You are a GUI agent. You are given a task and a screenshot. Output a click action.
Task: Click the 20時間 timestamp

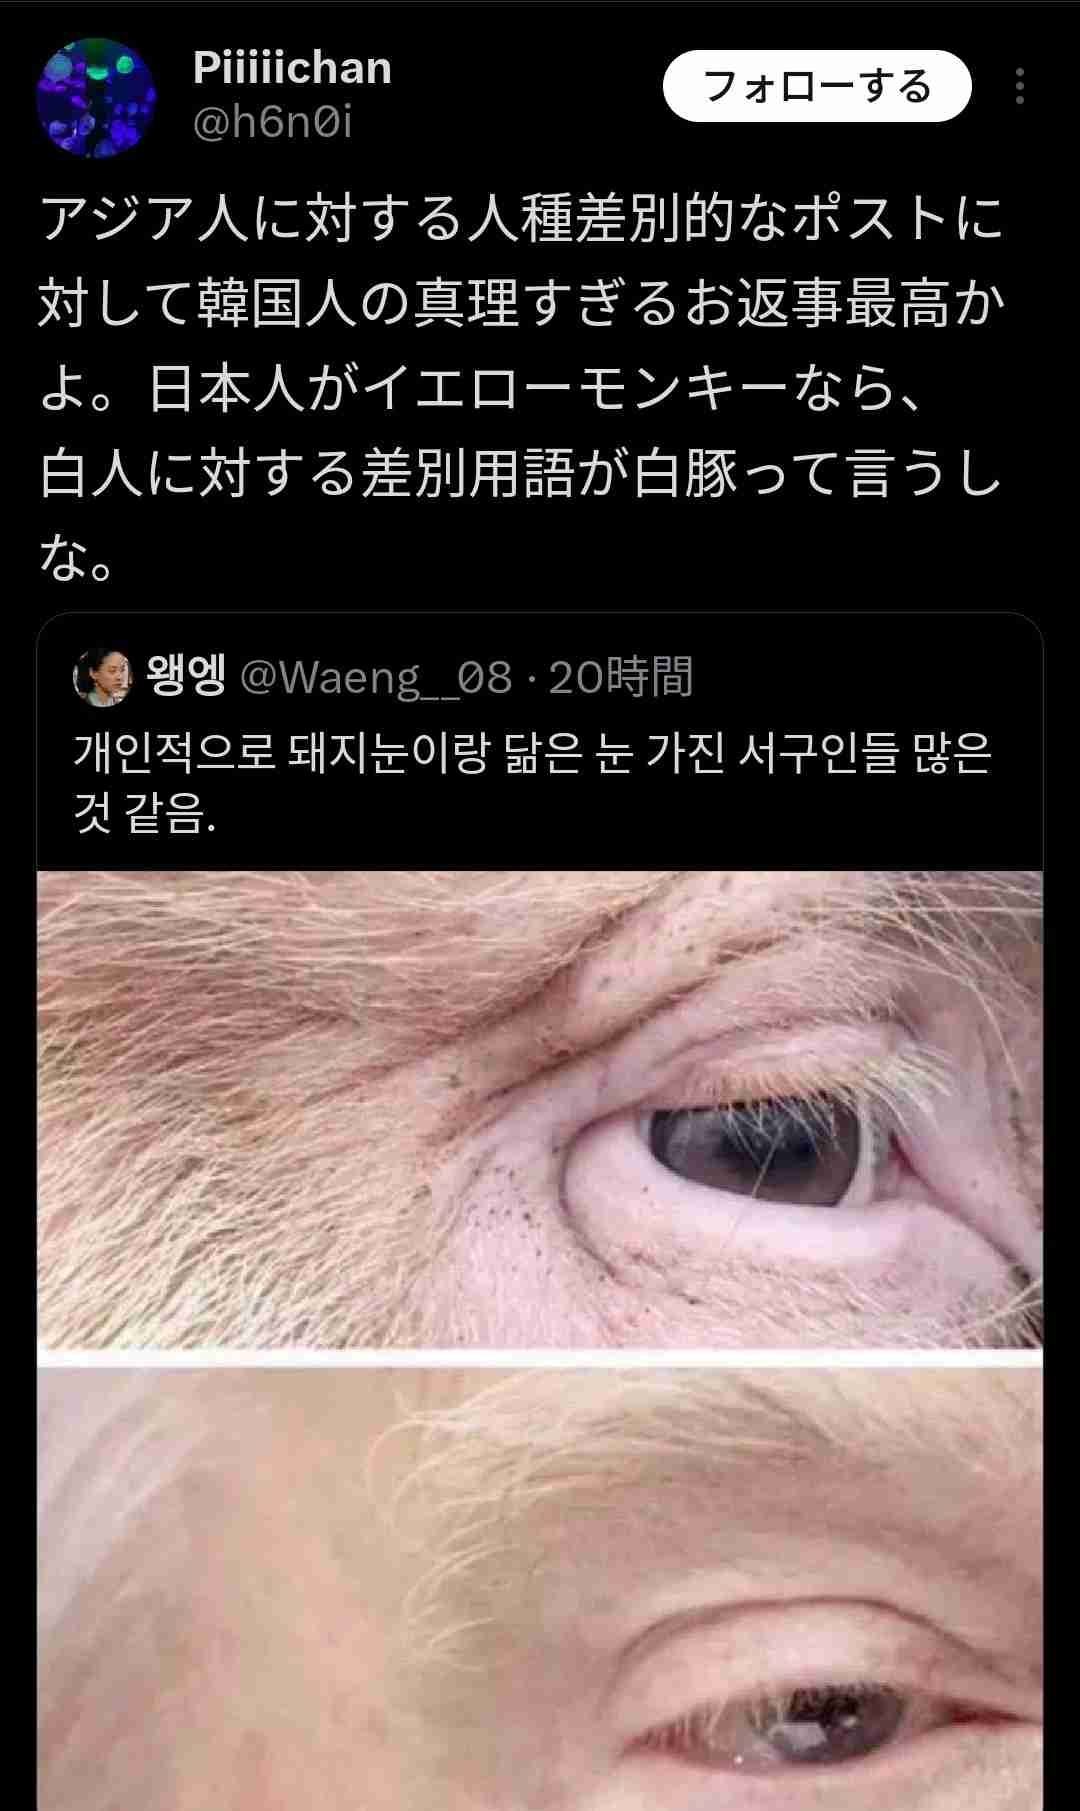click(621, 677)
